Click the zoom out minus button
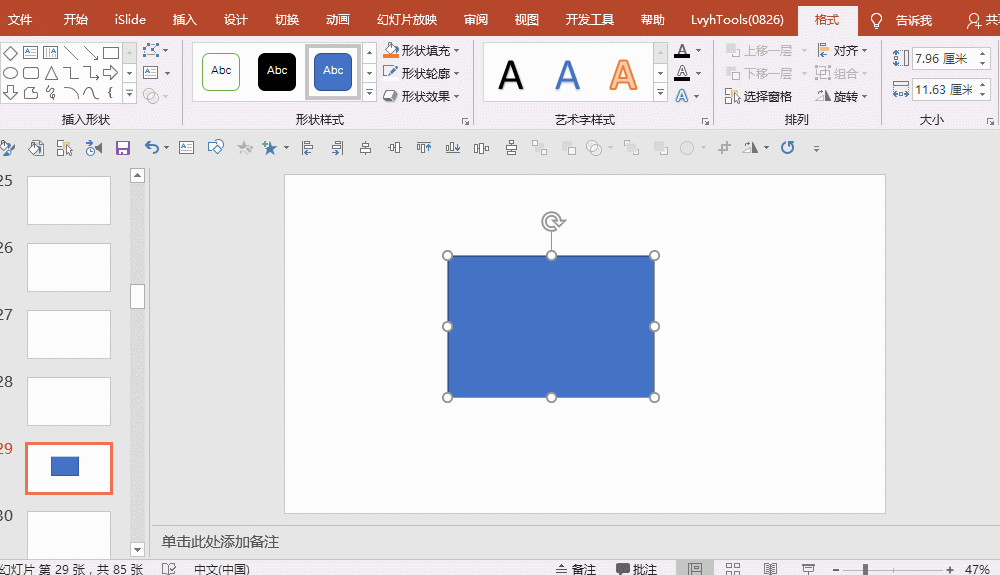The width and height of the screenshot is (1000, 575). pos(835,569)
